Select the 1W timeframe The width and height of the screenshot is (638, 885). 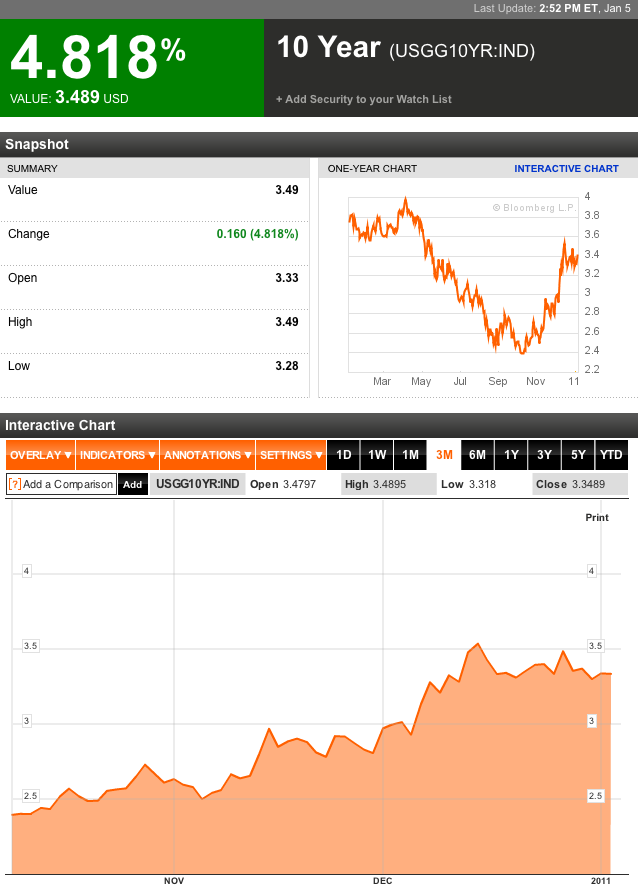(377, 455)
